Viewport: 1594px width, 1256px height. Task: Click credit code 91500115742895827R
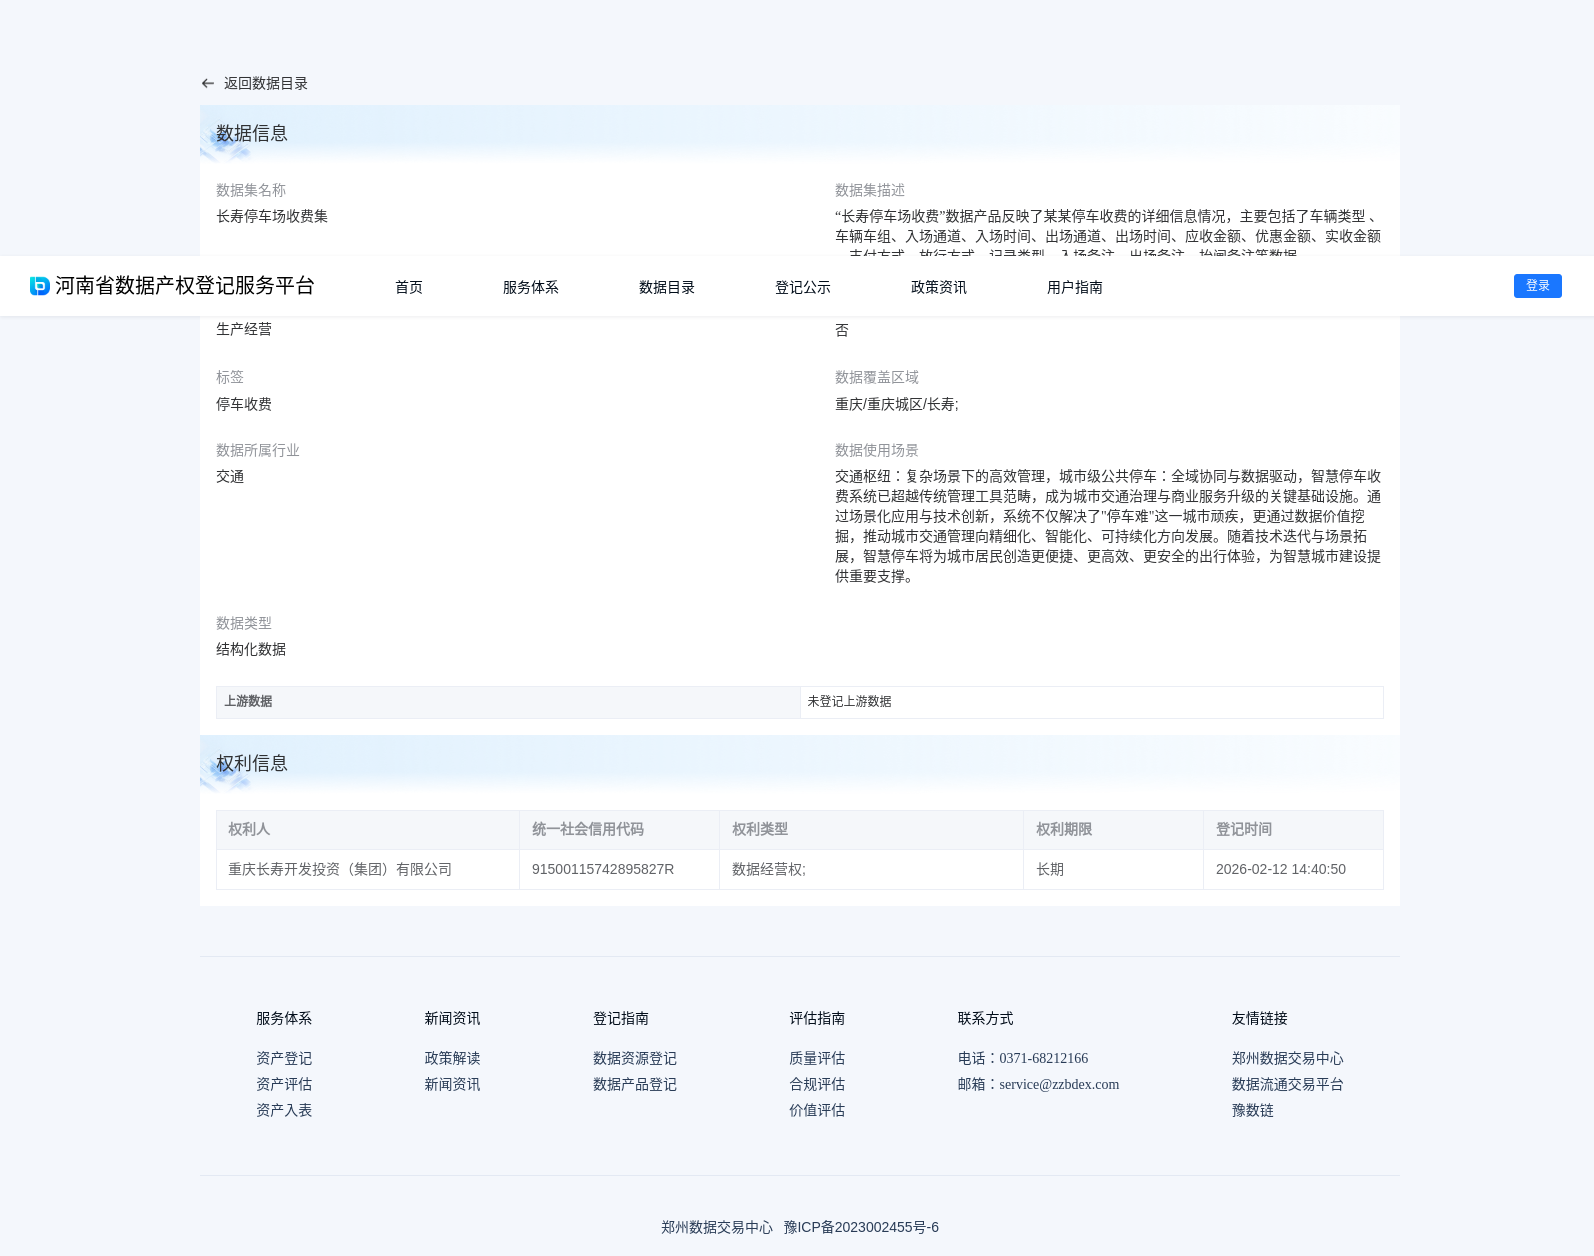point(603,869)
